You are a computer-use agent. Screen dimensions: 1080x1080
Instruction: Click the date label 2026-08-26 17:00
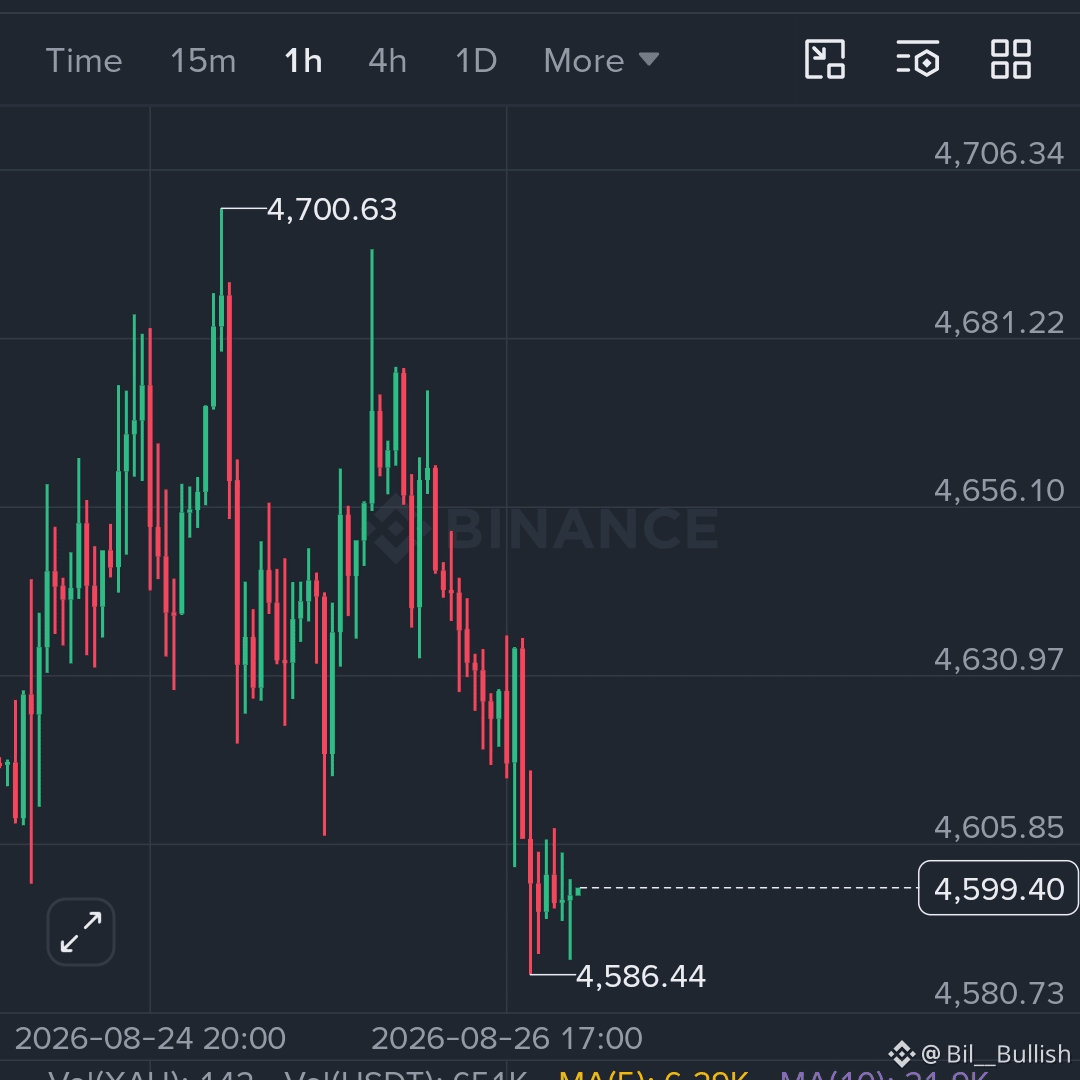click(507, 1038)
